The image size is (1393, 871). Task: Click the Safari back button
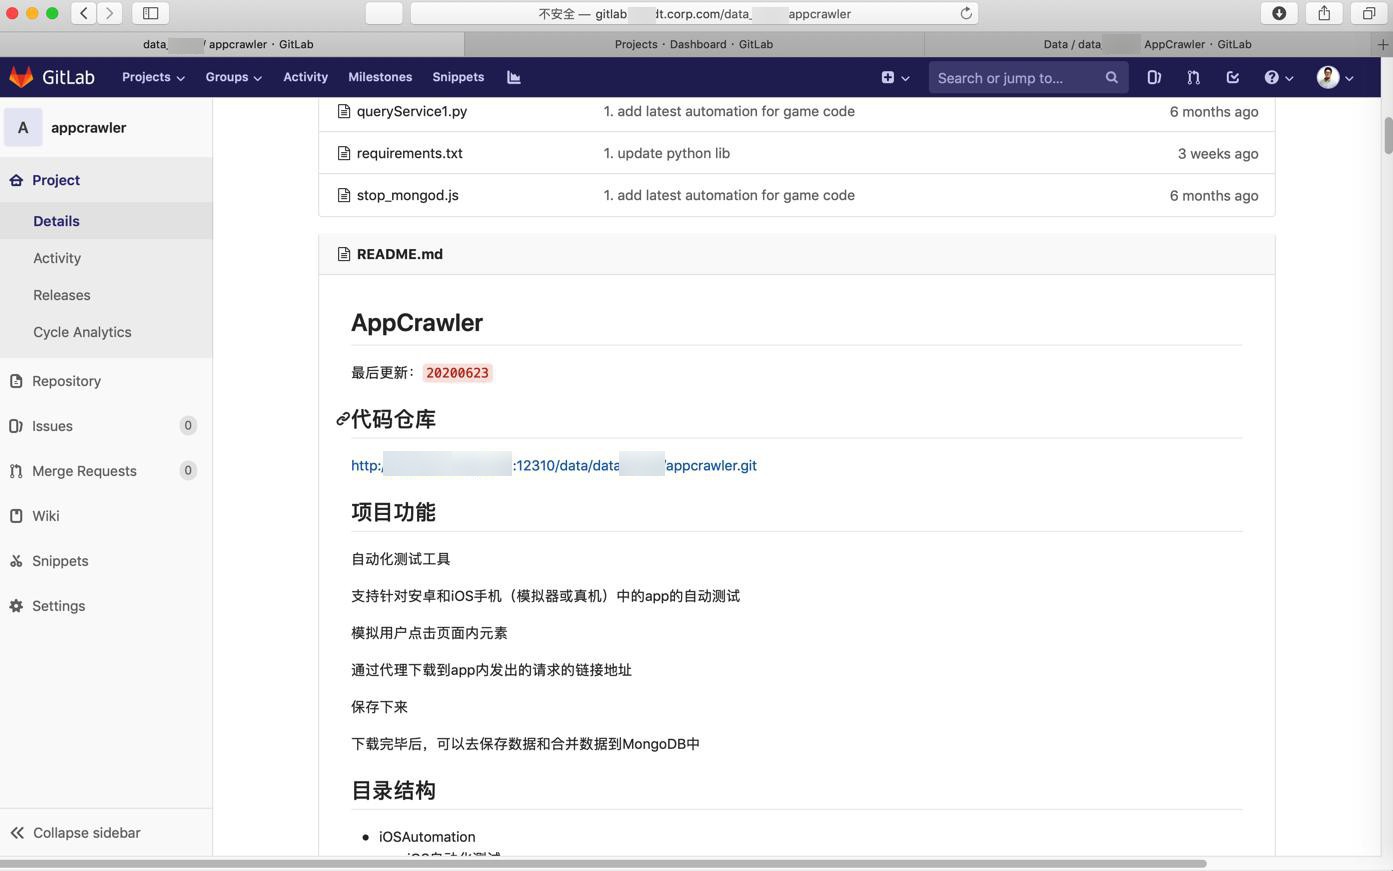coord(84,13)
